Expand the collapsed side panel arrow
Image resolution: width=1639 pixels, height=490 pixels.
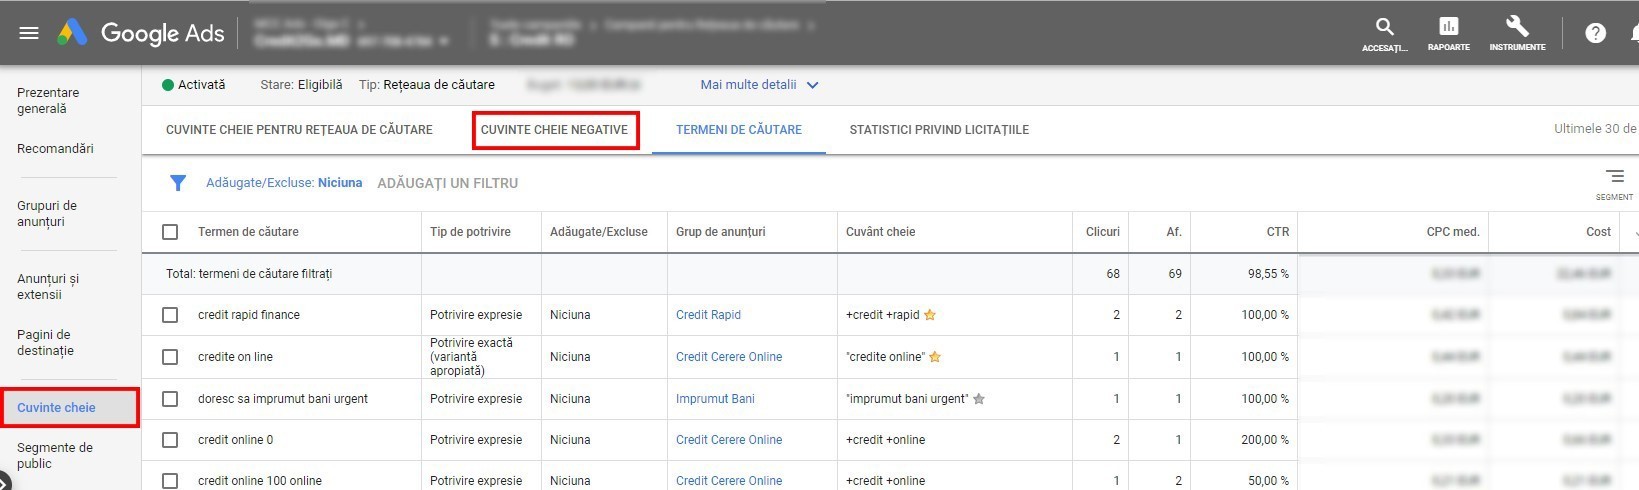click(x=4, y=482)
